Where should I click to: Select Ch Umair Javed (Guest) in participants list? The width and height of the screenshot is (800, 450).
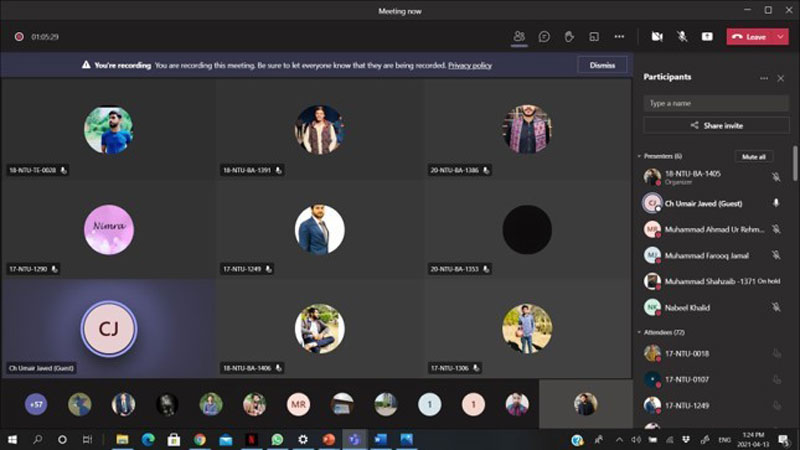pos(704,203)
